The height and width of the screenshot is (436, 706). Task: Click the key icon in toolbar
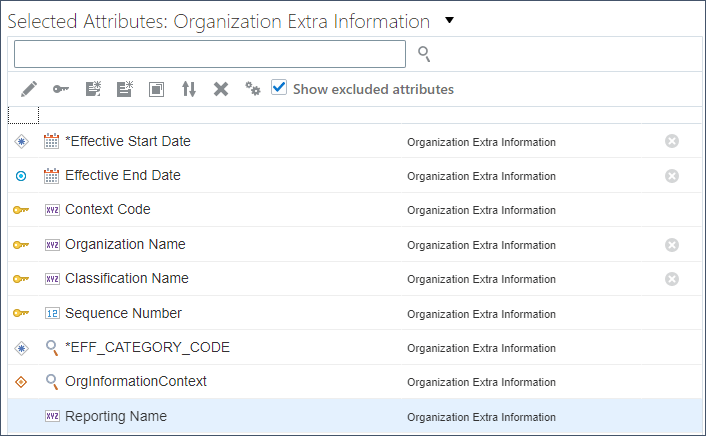click(61, 89)
